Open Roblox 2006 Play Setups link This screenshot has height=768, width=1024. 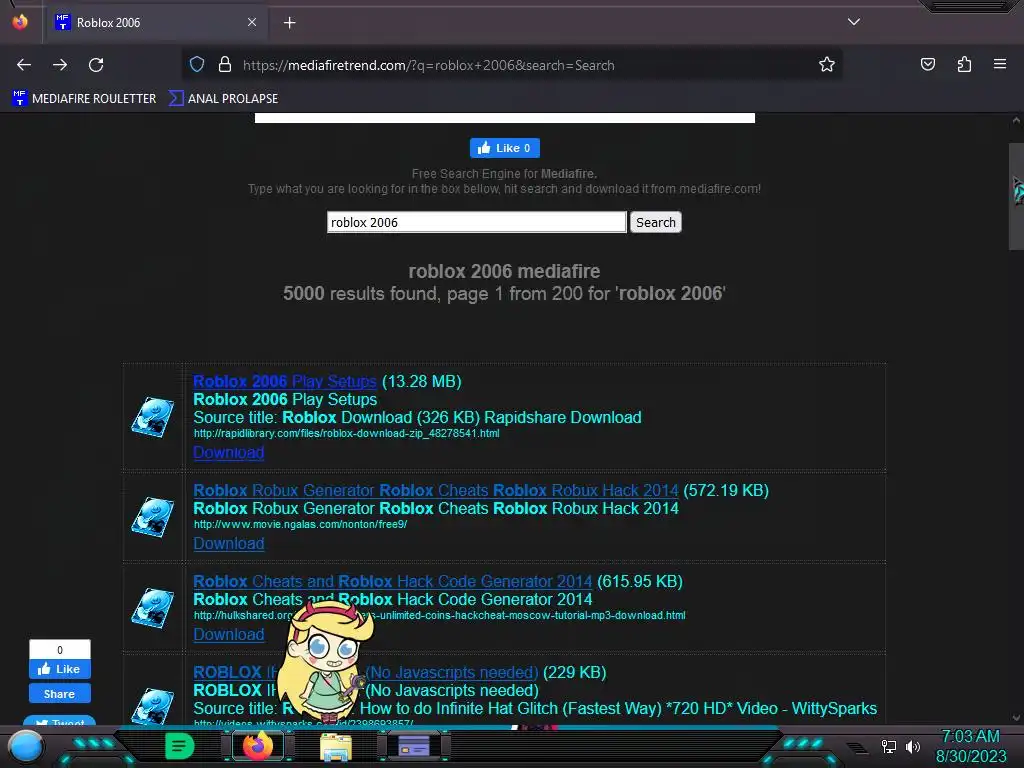tap(285, 381)
